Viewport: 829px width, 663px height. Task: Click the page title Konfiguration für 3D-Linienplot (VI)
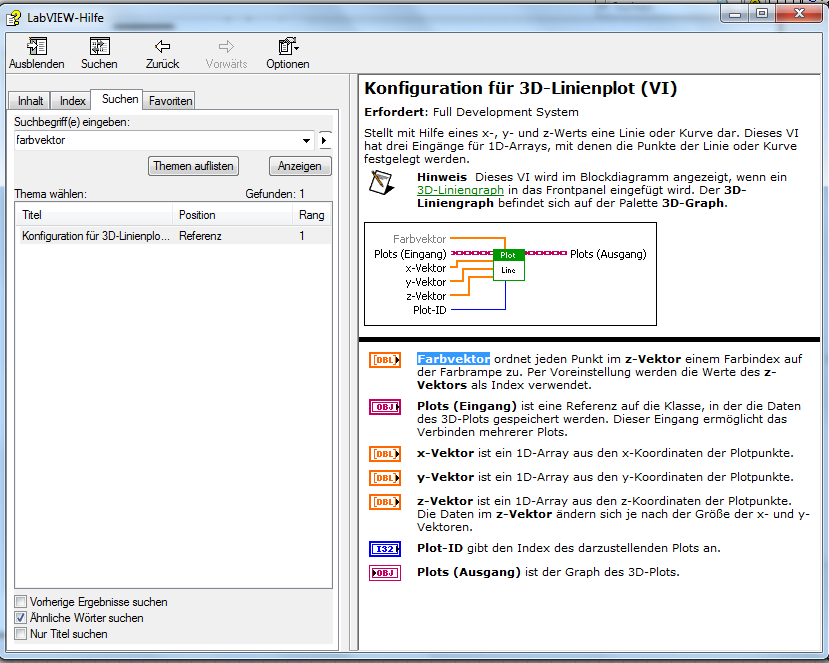[x=521, y=88]
